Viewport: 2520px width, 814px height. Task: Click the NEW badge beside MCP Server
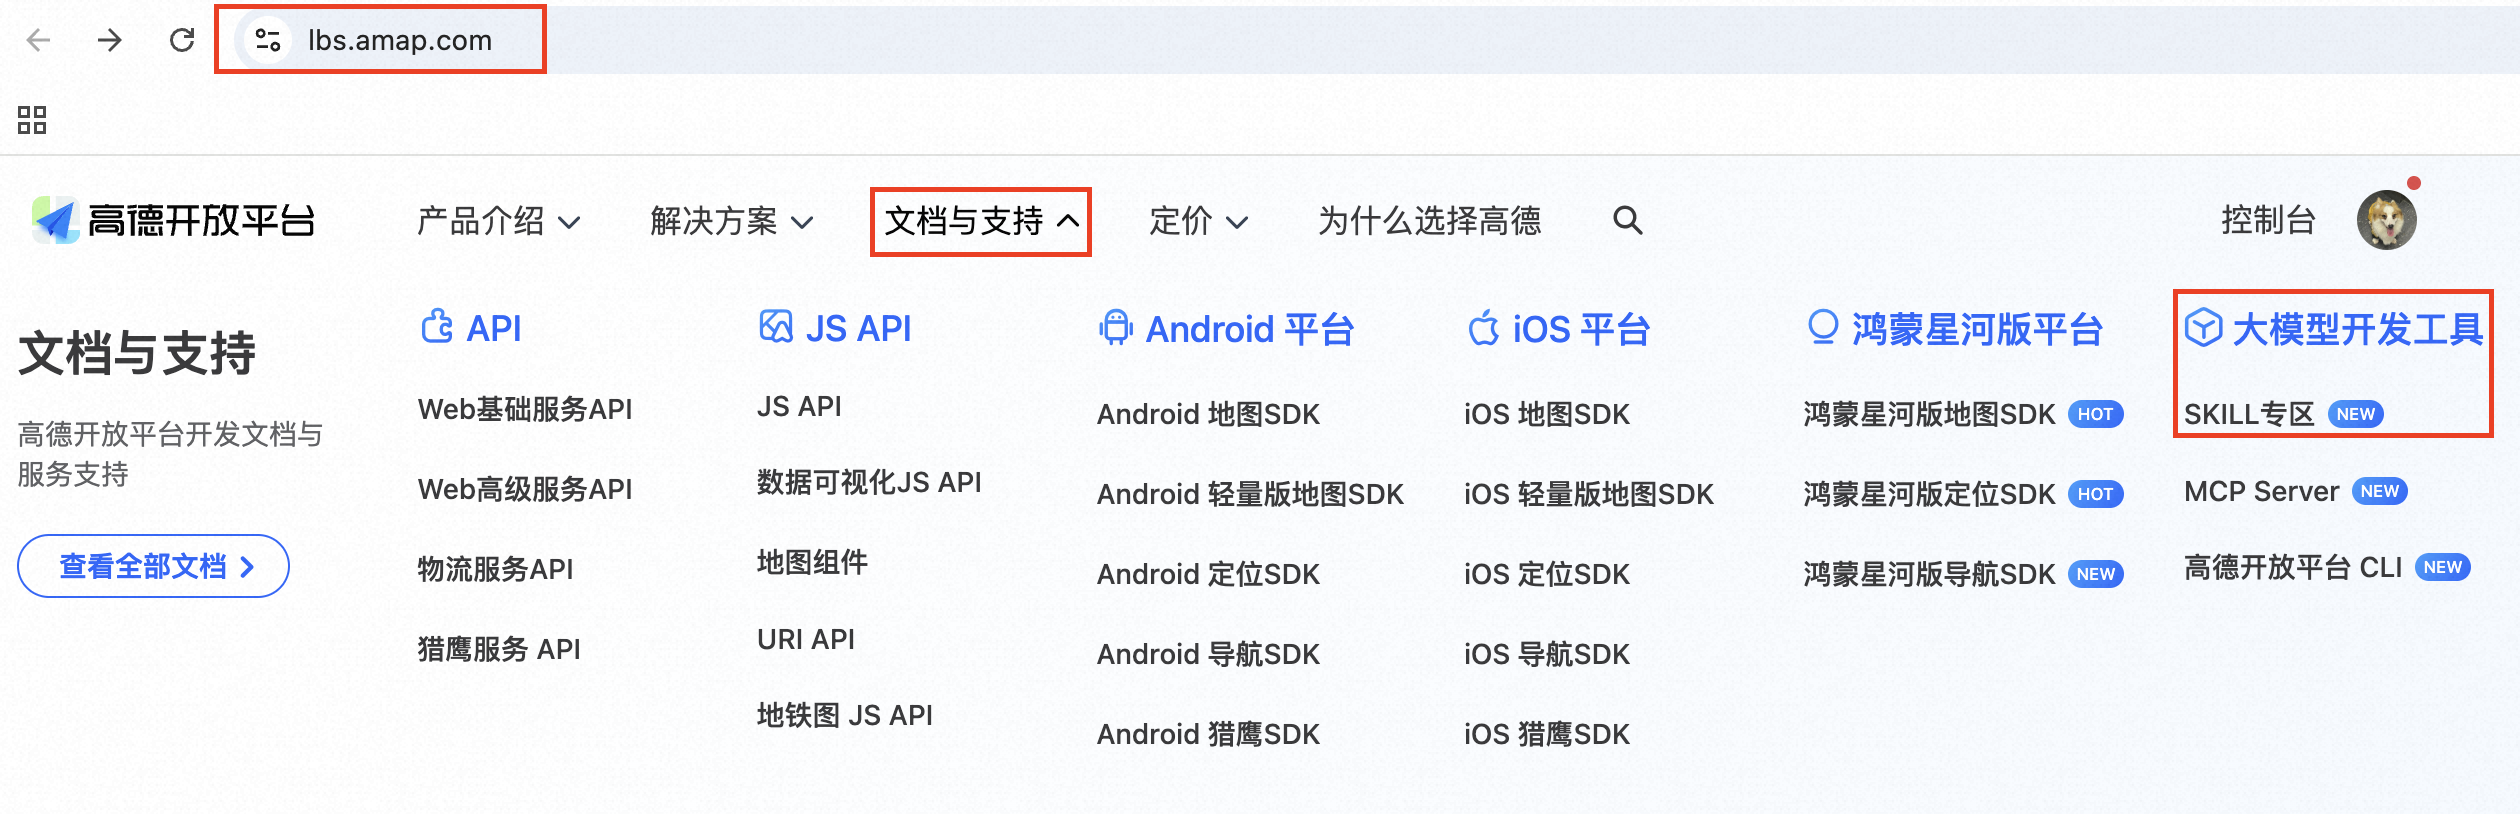tap(2379, 491)
